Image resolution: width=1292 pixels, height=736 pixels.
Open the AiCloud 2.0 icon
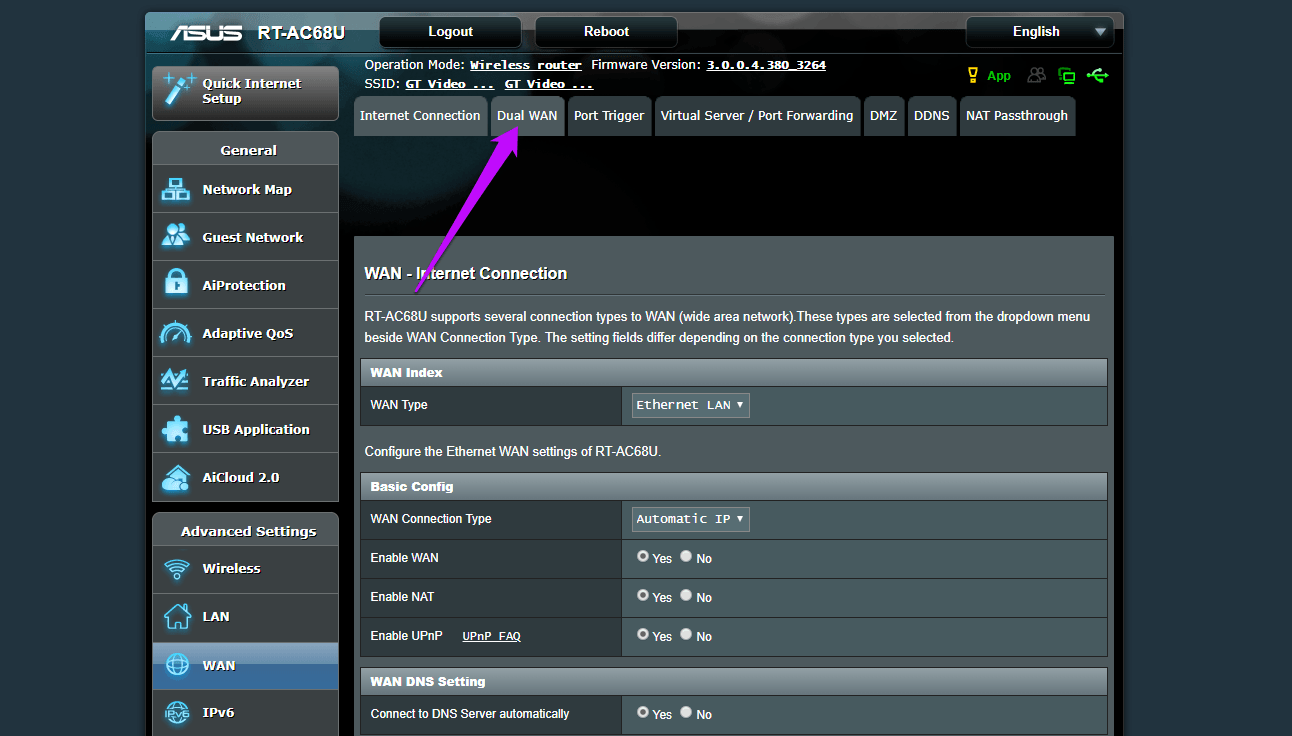tap(176, 477)
